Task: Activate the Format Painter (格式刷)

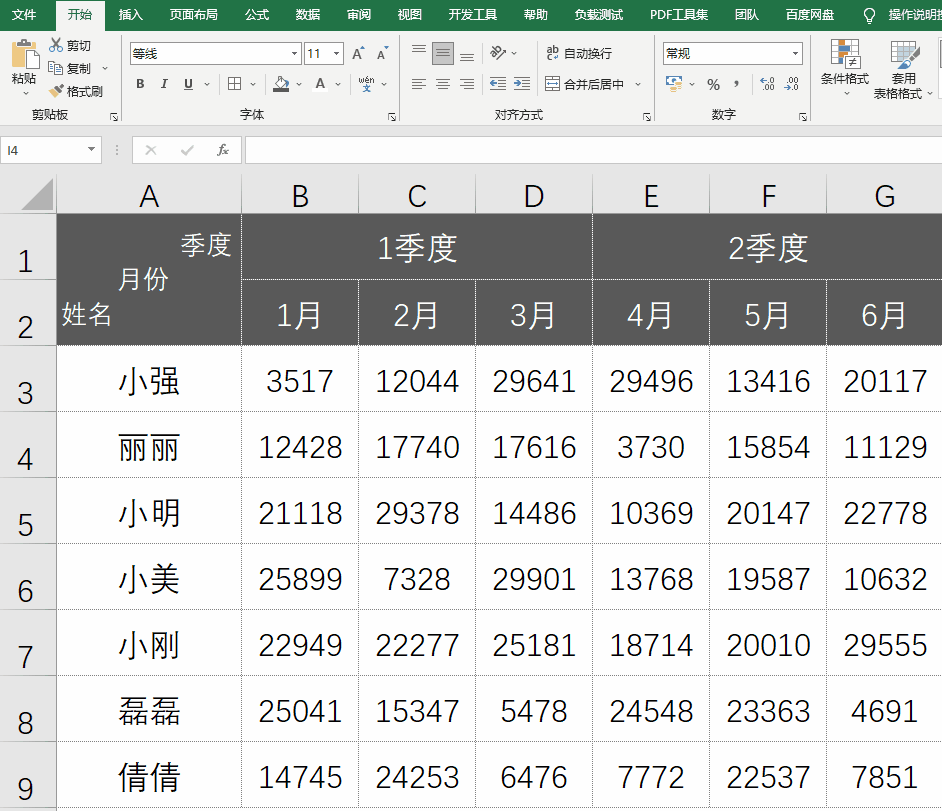Action: [x=76, y=91]
